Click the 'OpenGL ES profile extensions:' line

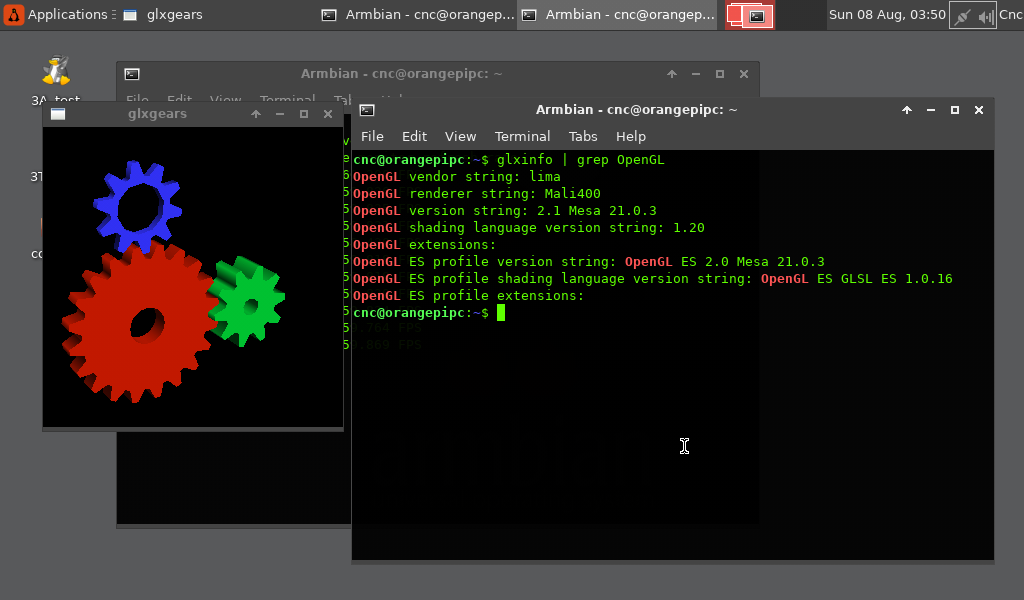[x=469, y=296]
